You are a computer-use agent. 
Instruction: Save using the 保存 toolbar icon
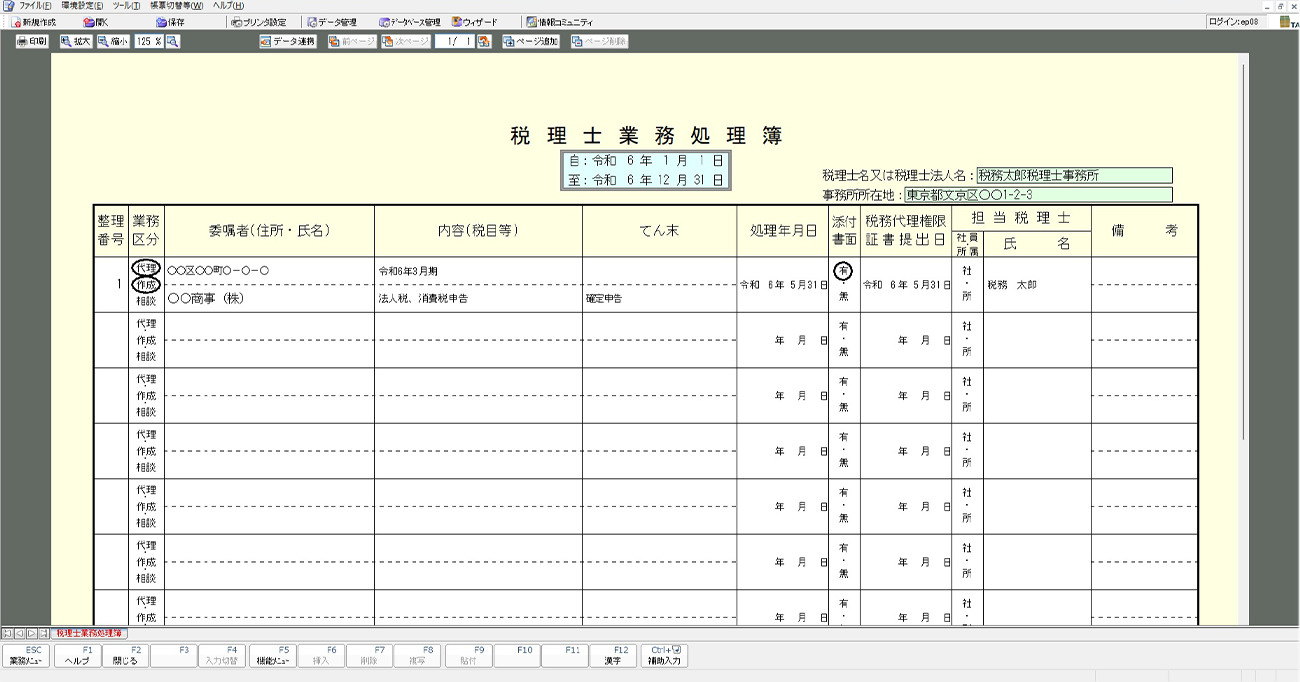point(170,22)
